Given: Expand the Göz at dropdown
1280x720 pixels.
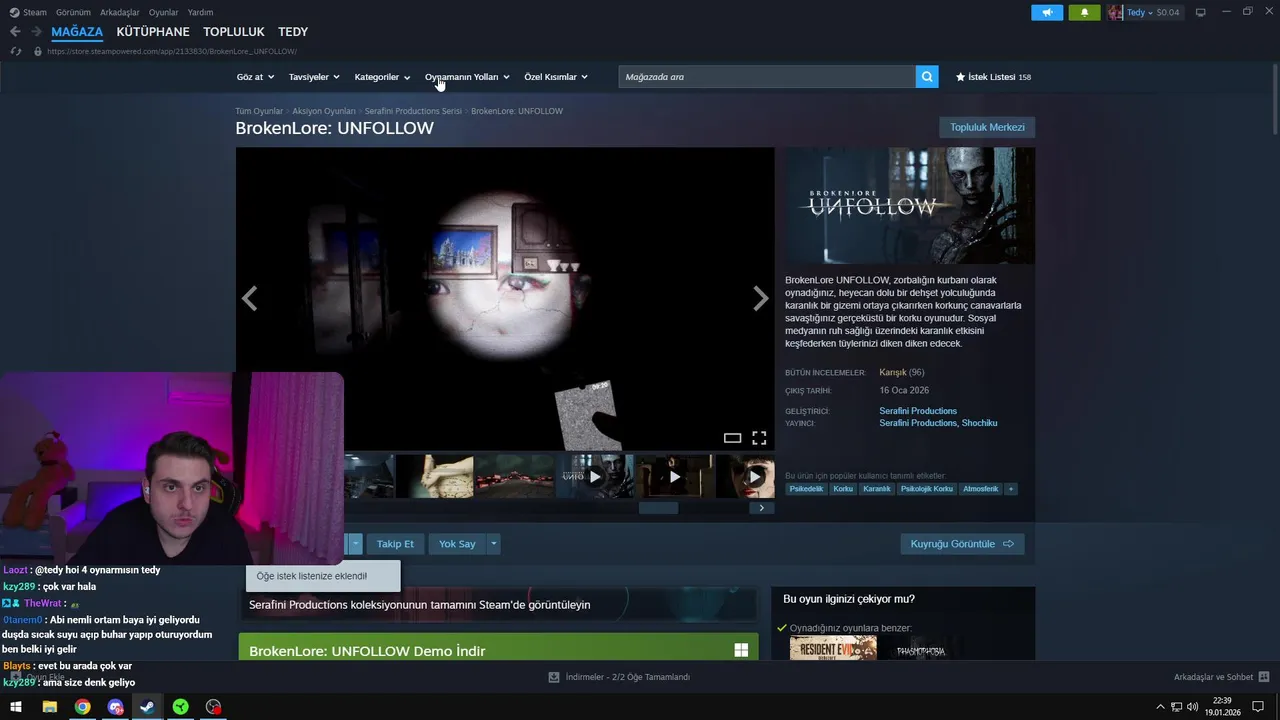Looking at the screenshot, I should 255,77.
